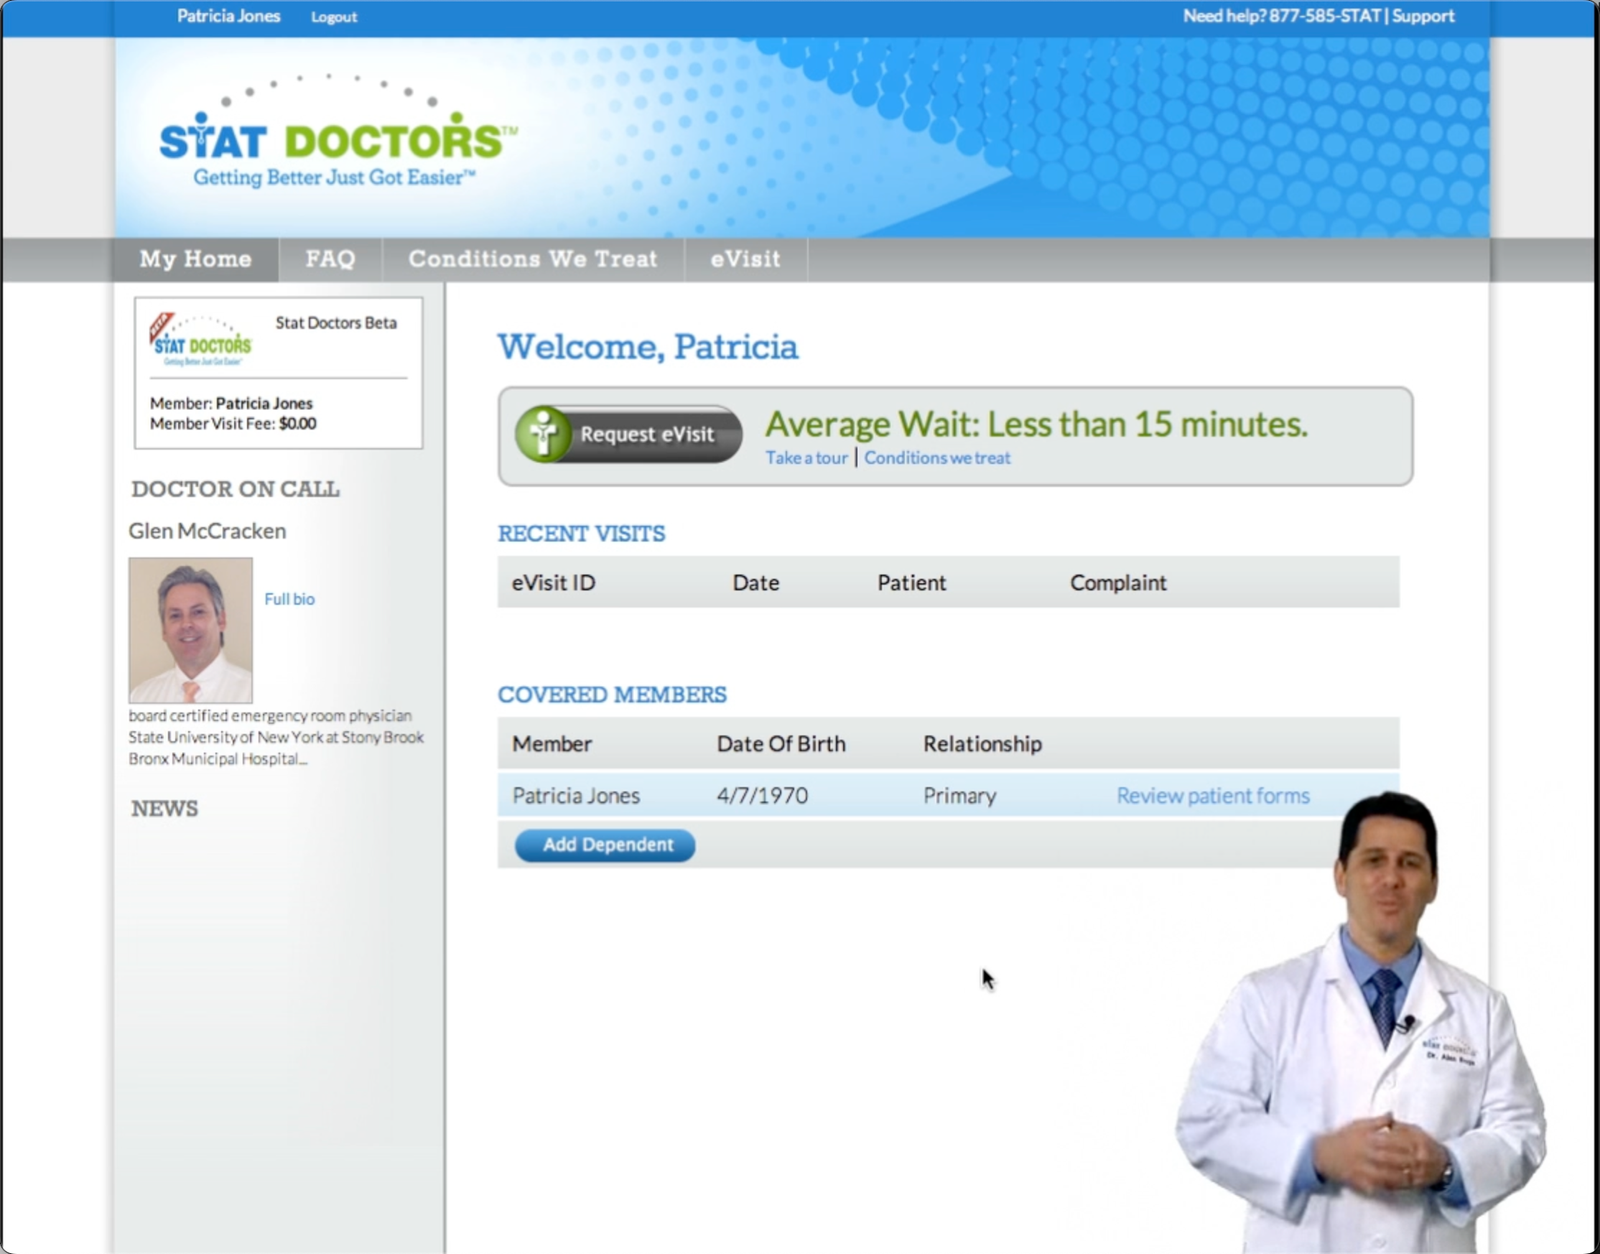Open Review patient forms for Patricia Jones
Image resolution: width=1600 pixels, height=1254 pixels.
1212,795
